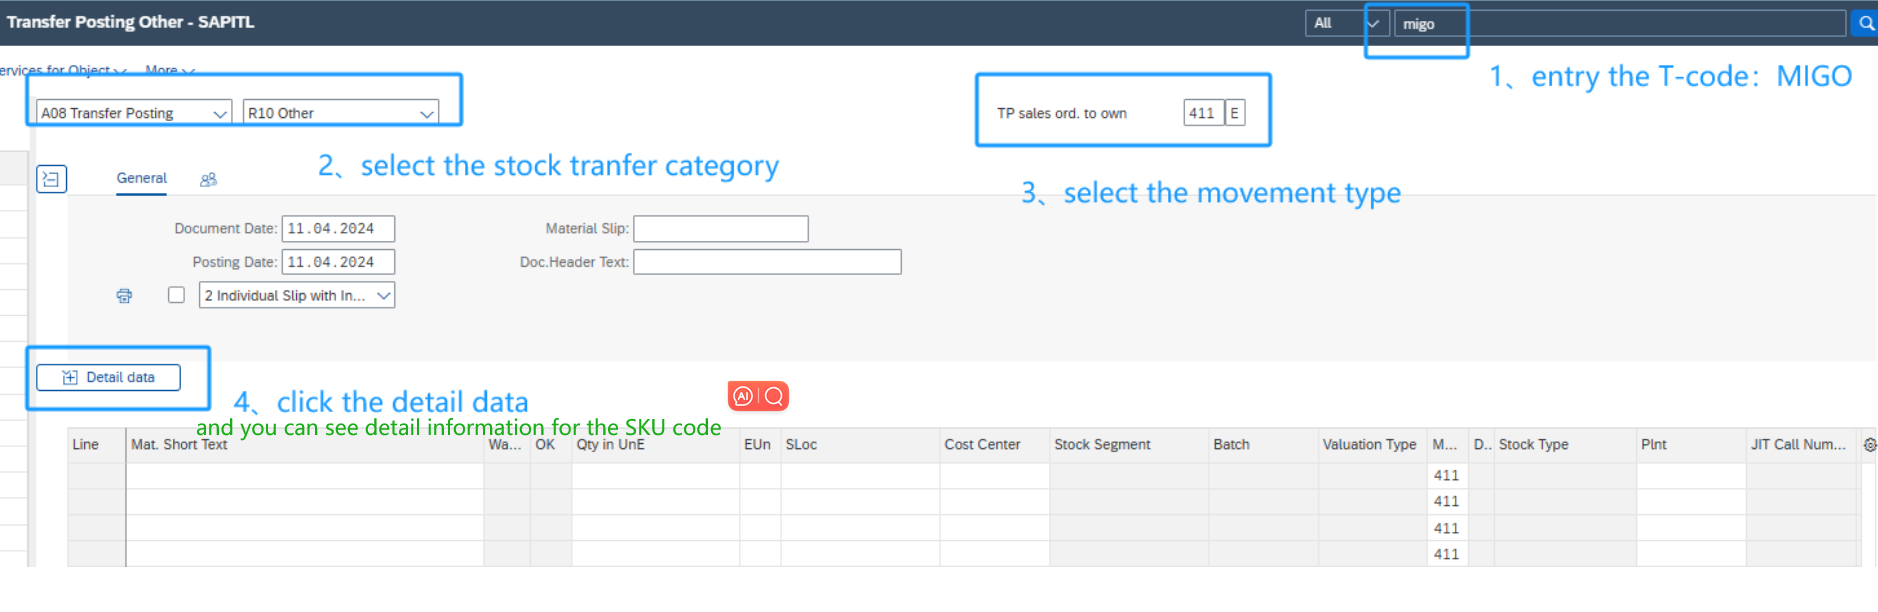Open the partner tab icon beside General

[x=208, y=180]
